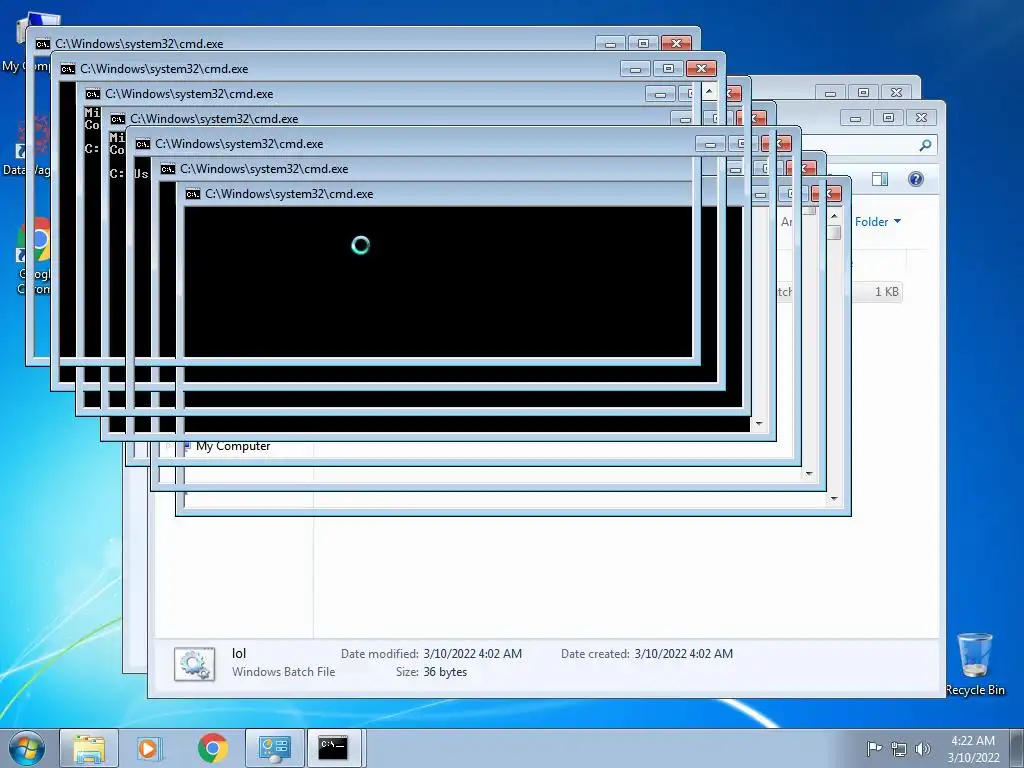Image resolution: width=1024 pixels, height=768 pixels.
Task: Open the network tray icon
Action: pyautogui.click(x=899, y=748)
